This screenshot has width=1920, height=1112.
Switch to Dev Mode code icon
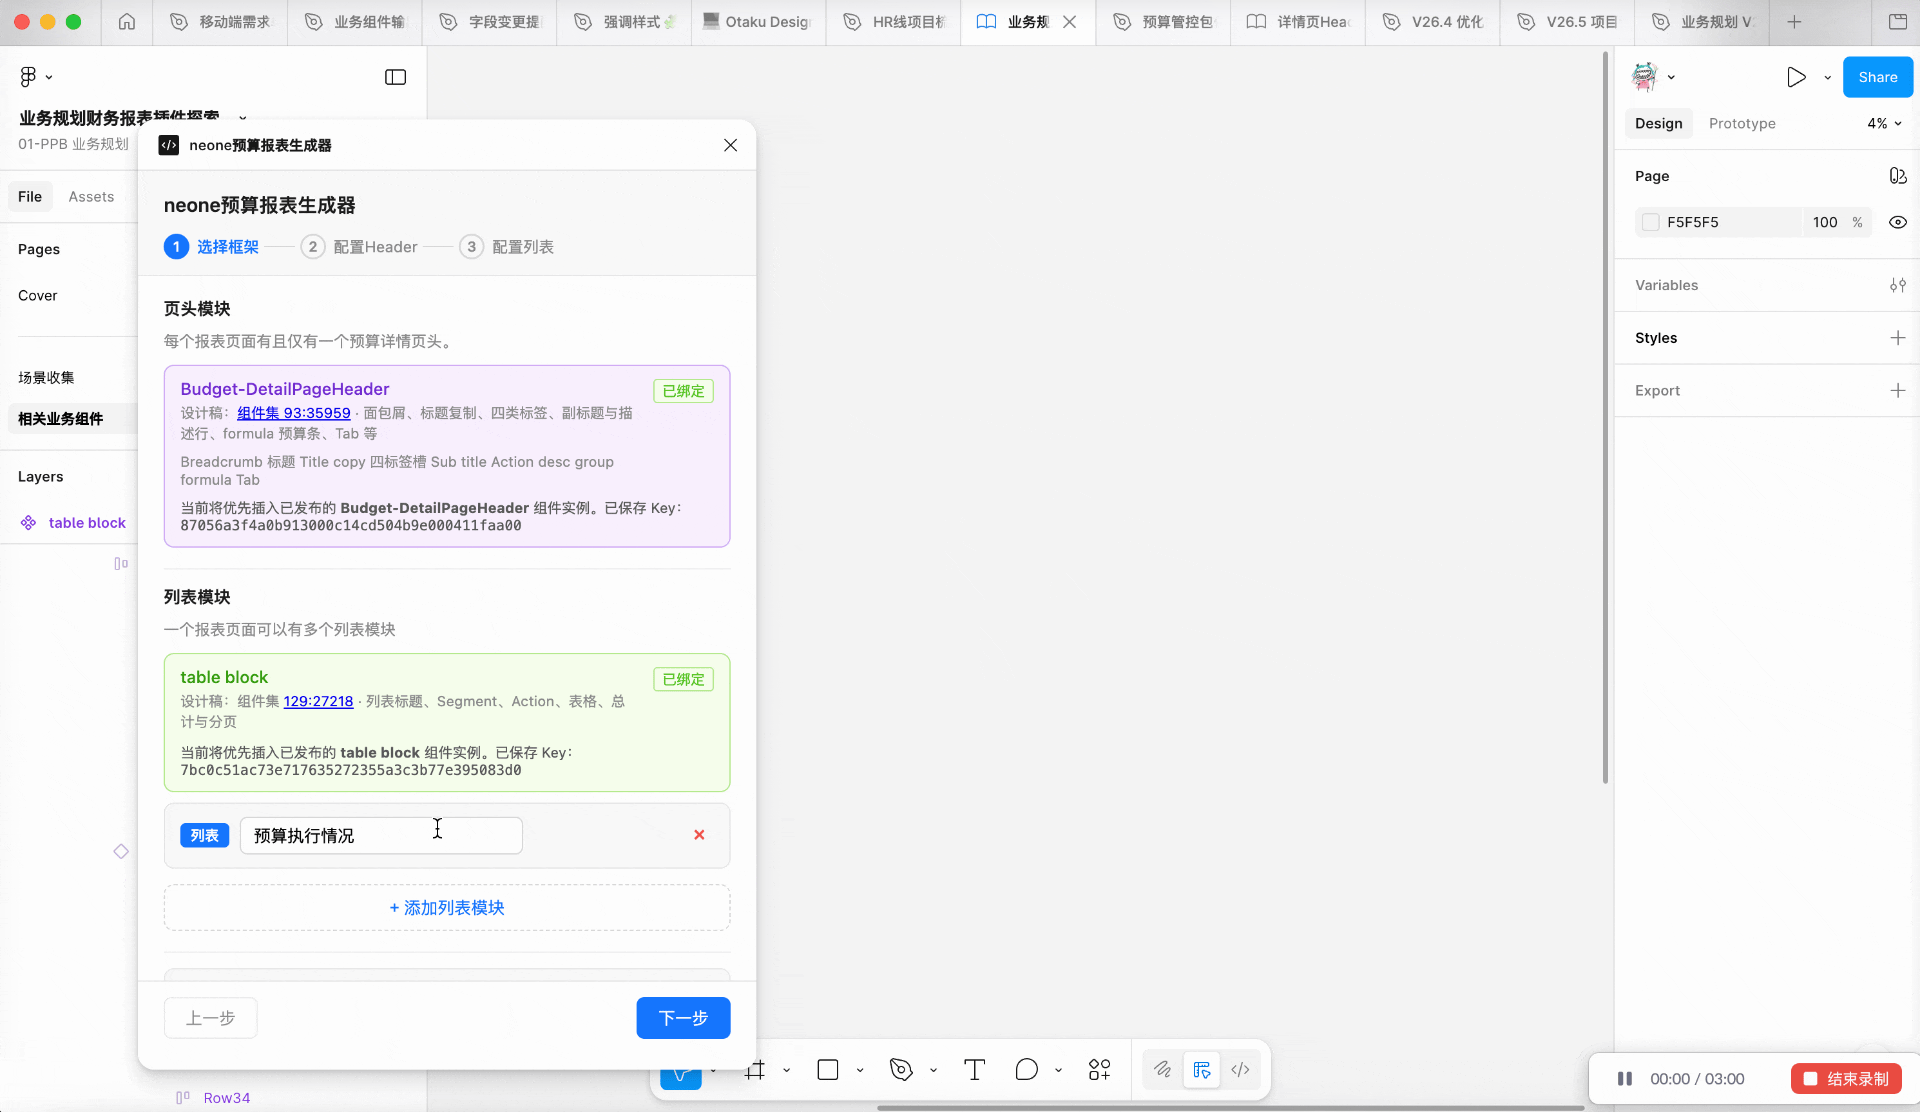pos(1241,1070)
